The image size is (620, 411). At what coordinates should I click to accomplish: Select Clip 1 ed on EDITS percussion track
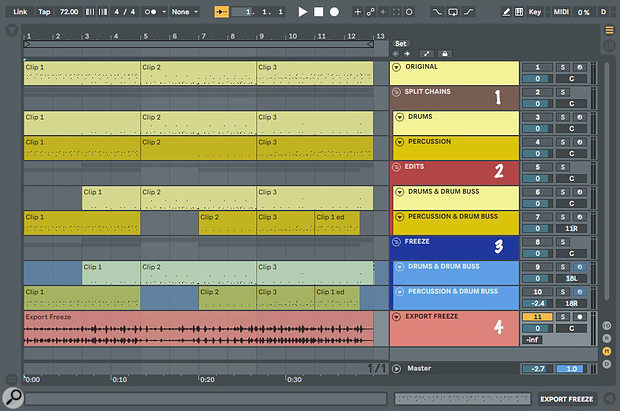click(337, 223)
